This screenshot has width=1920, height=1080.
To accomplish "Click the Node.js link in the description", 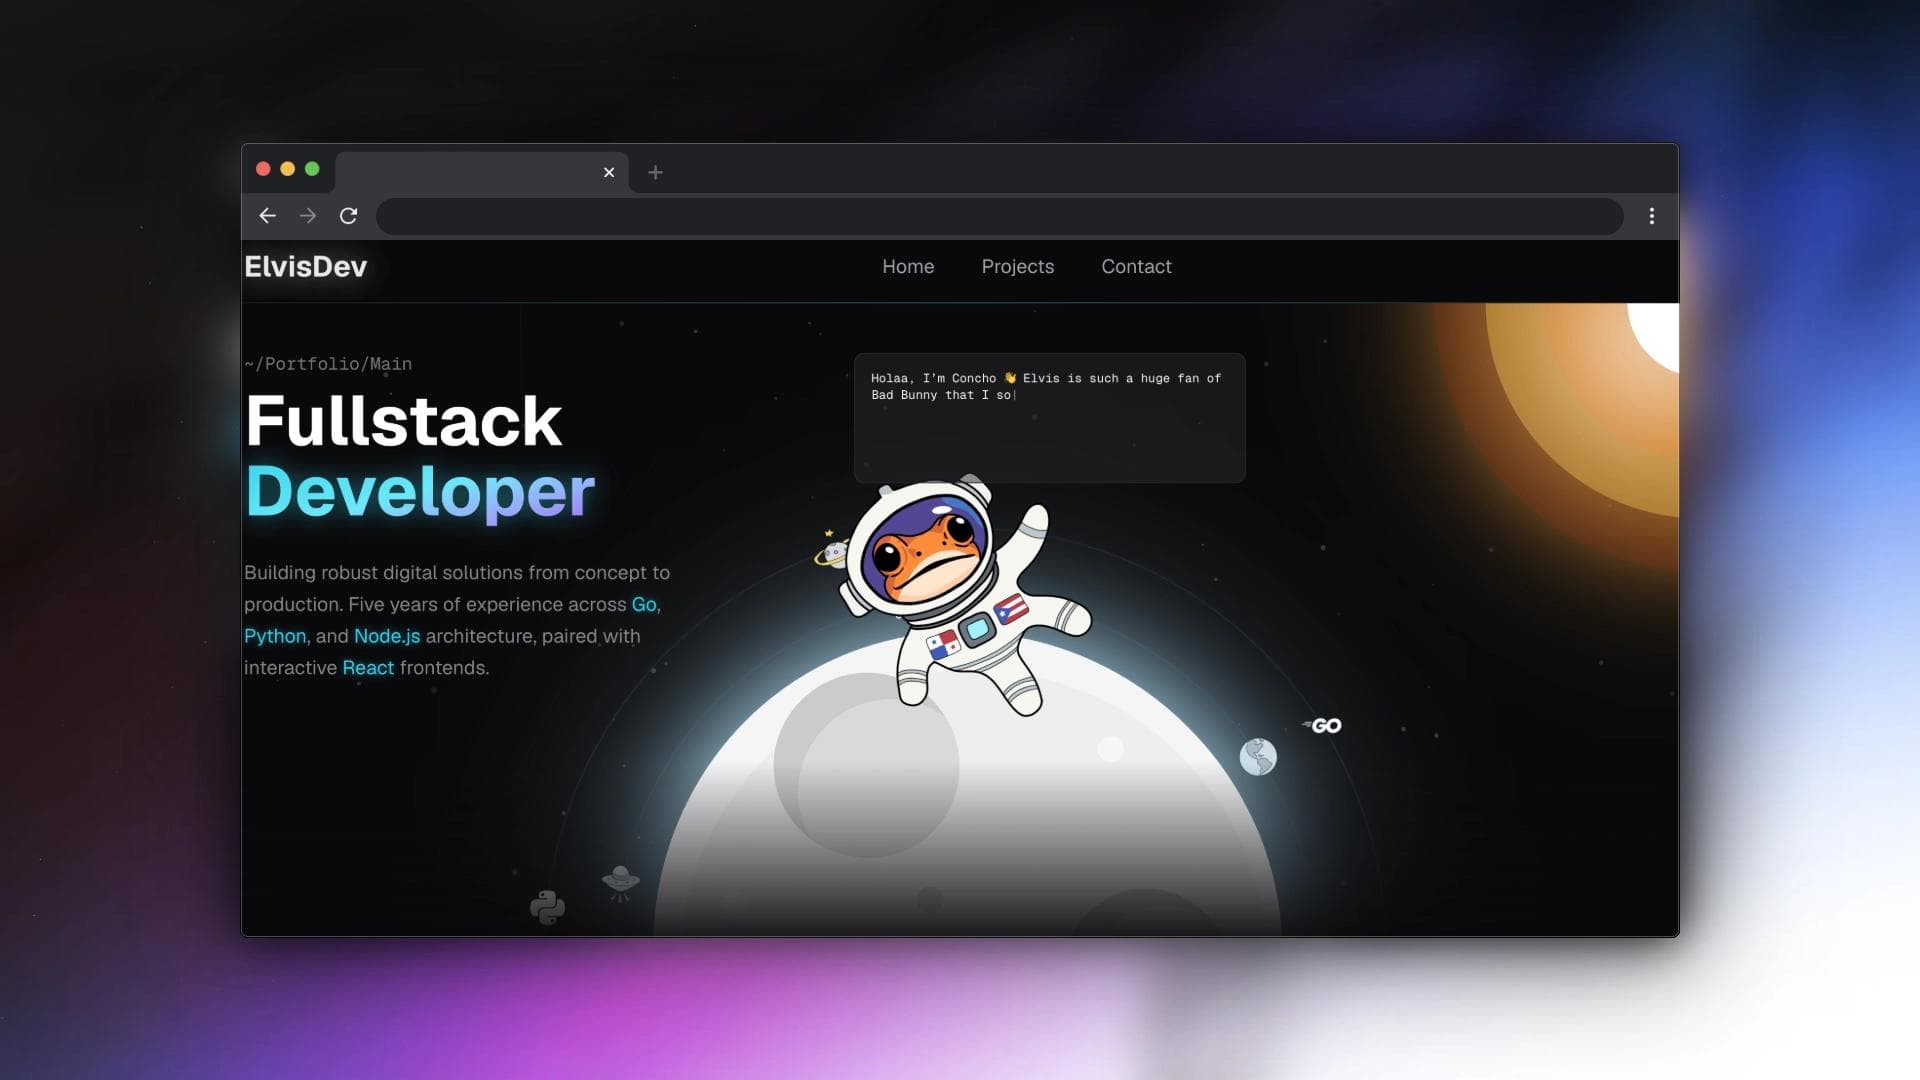I will point(387,636).
